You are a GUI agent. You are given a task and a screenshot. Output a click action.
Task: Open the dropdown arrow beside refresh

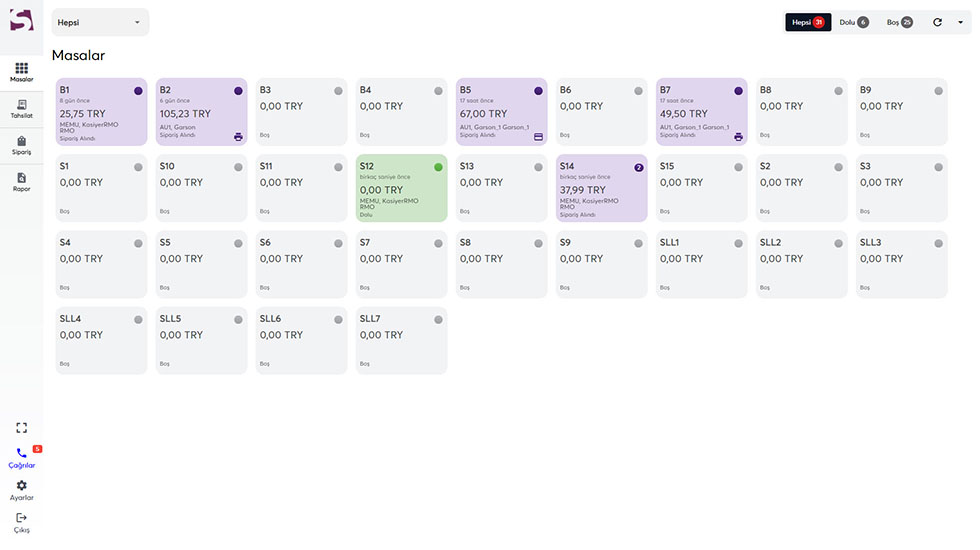point(961,22)
